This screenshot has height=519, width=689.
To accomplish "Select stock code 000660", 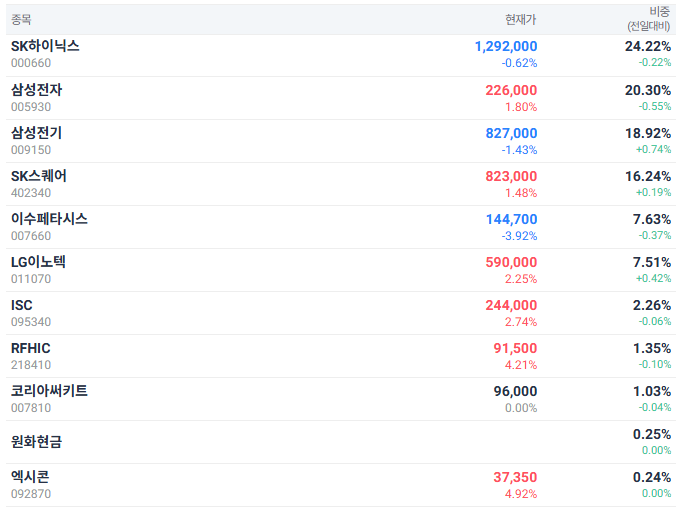I will 31,63.
